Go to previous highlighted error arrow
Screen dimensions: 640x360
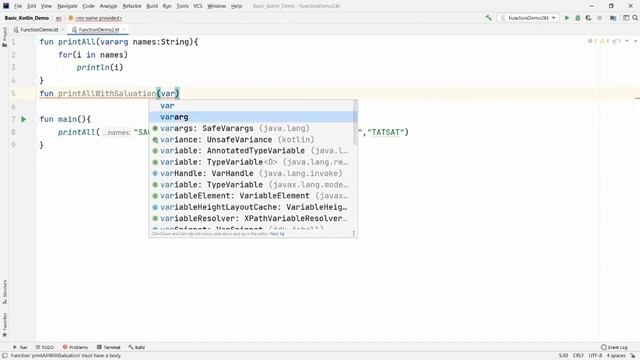627,41
